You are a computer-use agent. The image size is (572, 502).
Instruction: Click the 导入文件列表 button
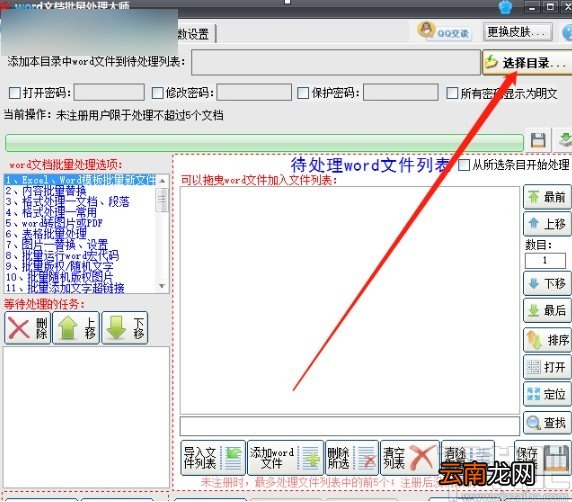point(213,458)
